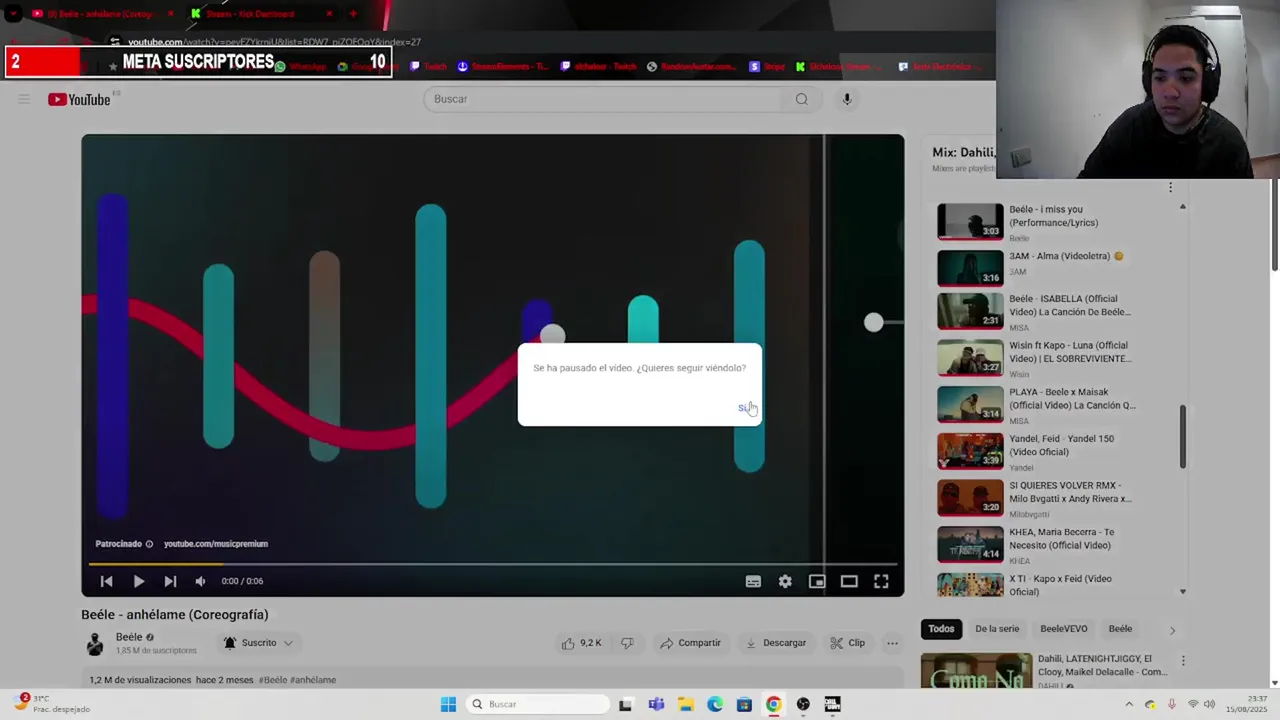Open the player settings gear

pos(785,581)
